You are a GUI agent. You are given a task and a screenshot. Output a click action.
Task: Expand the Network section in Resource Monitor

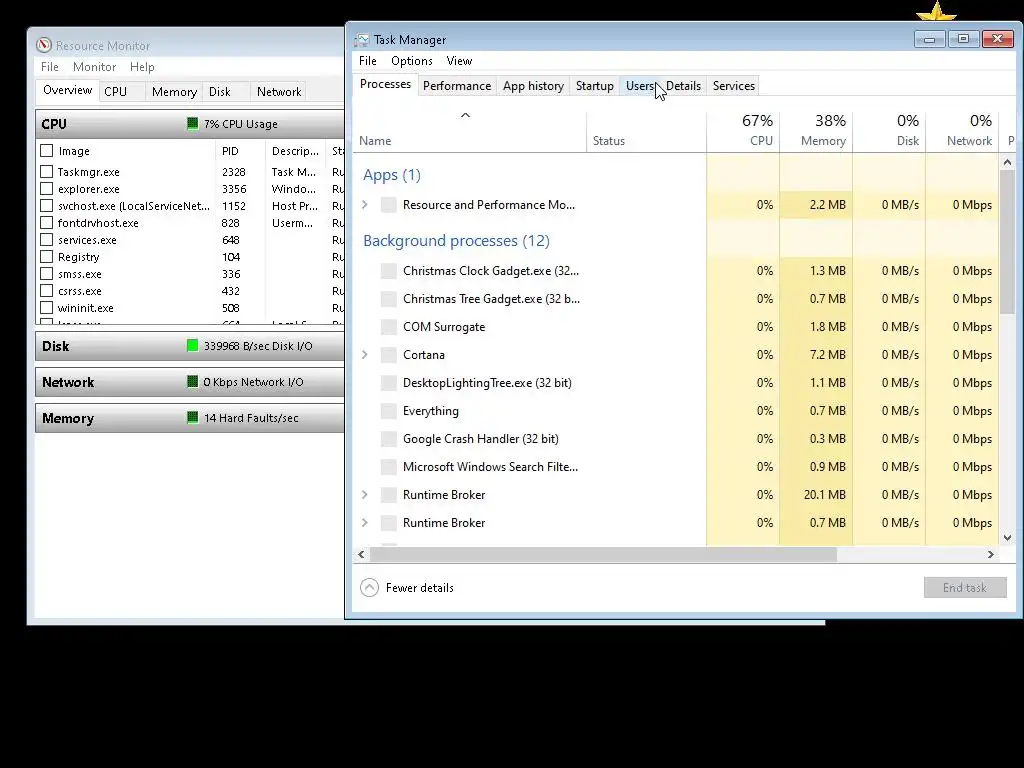[x=190, y=382]
